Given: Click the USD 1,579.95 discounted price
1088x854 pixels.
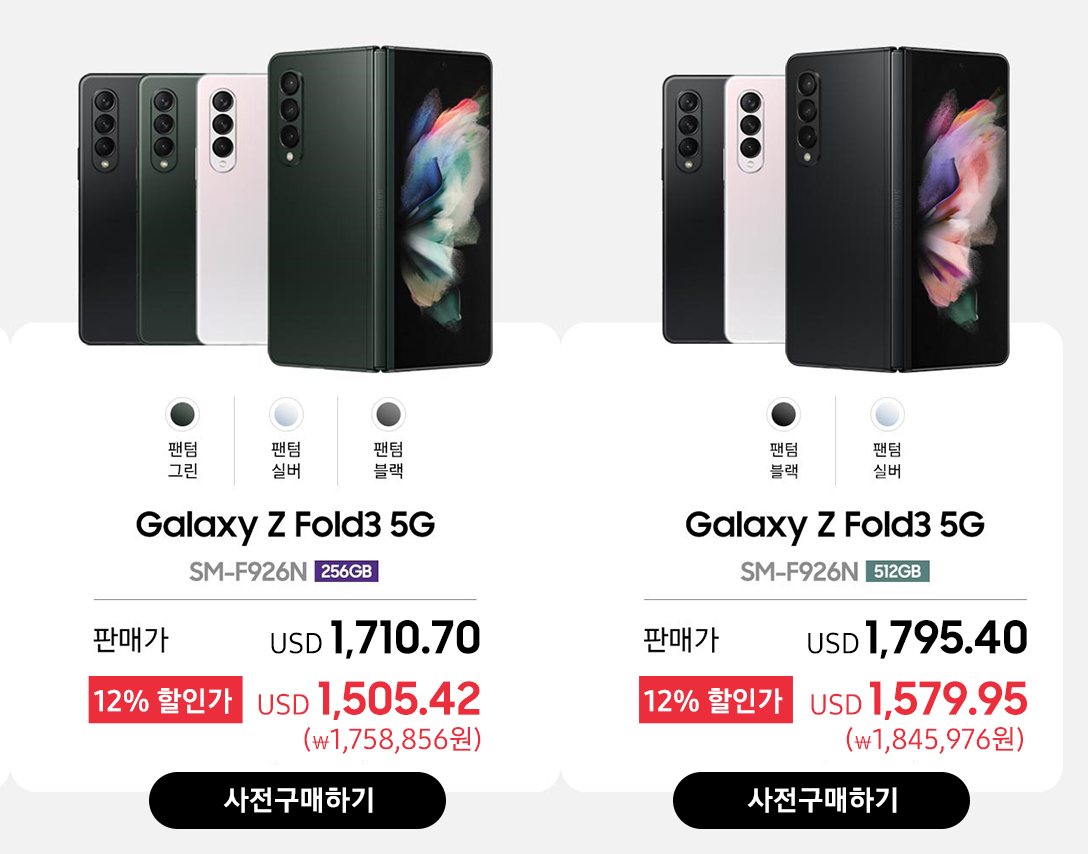Looking at the screenshot, I should point(918,699).
